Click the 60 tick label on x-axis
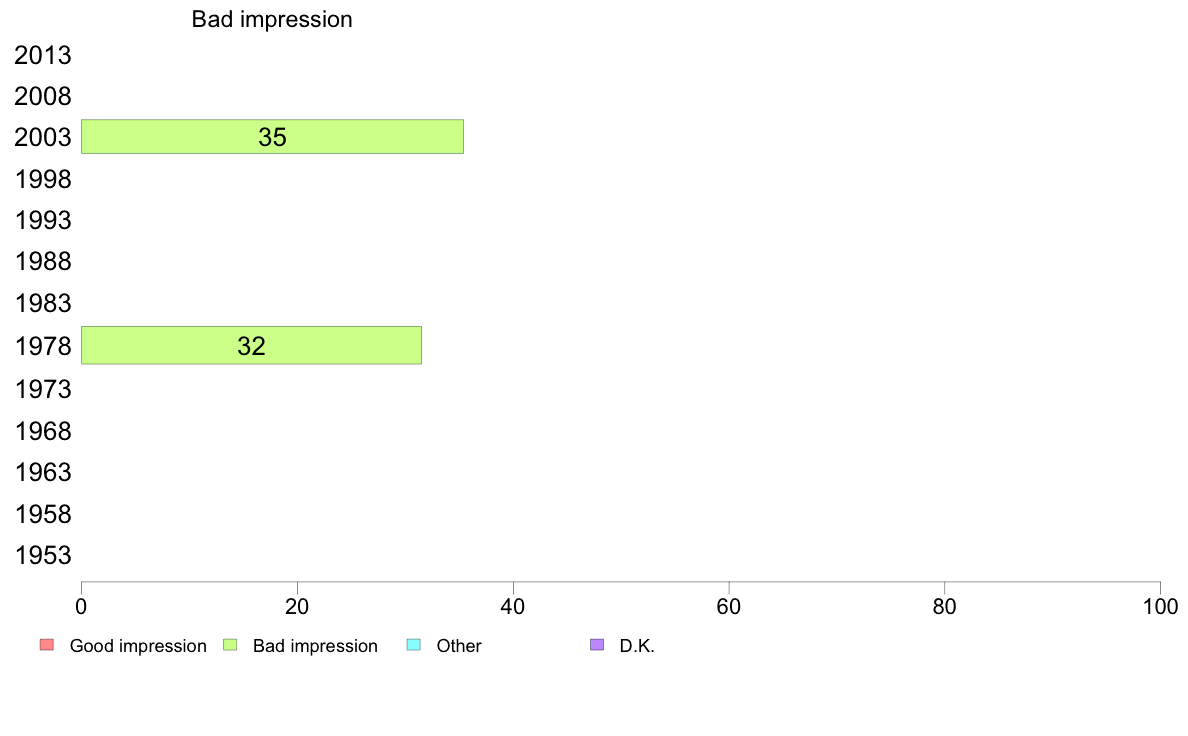 (x=729, y=606)
